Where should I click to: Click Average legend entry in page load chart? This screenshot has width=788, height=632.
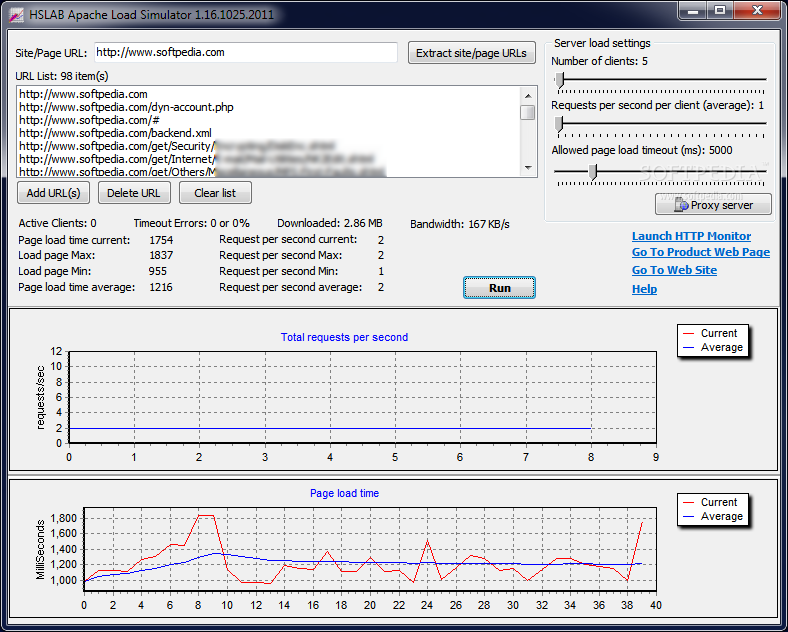(x=713, y=516)
